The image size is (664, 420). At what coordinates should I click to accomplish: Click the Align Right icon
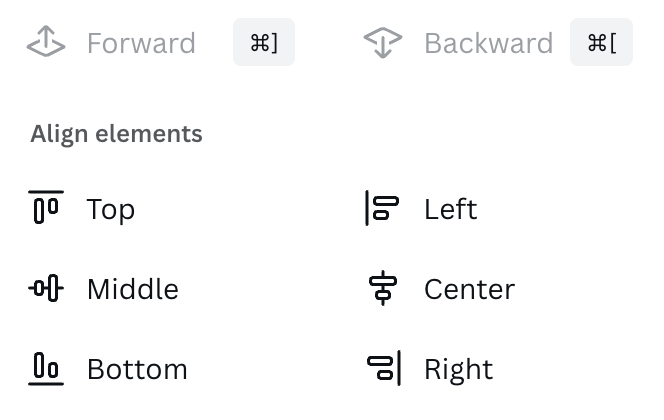(x=384, y=368)
